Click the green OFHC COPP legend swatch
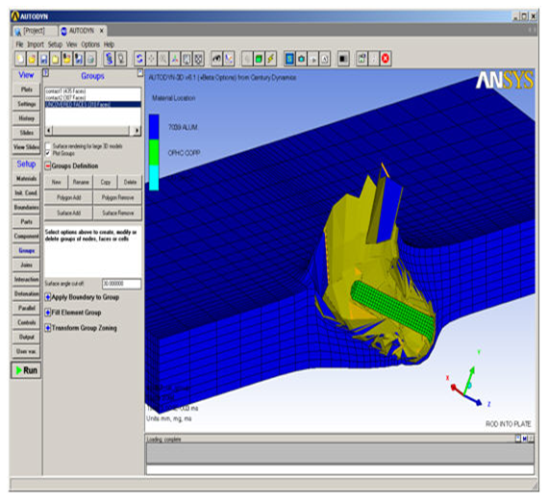The height and width of the screenshot is (503, 550). [x=154, y=153]
